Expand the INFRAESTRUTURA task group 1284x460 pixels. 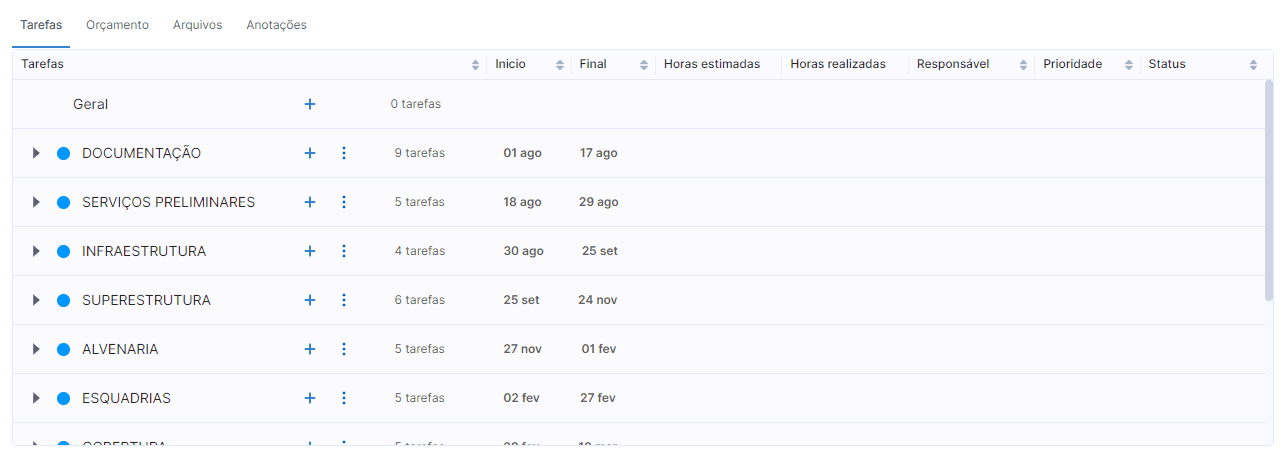[x=36, y=251]
